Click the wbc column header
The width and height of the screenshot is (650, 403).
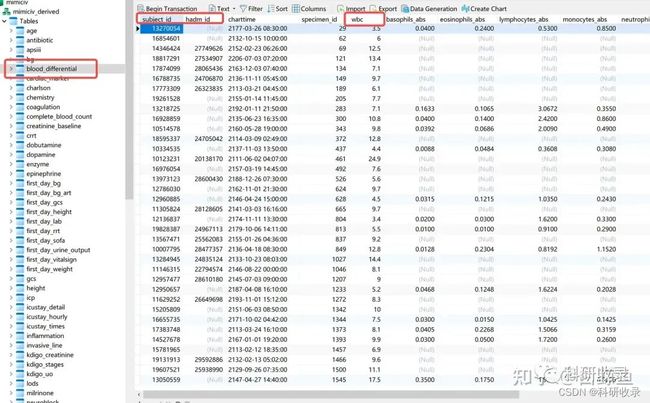click(x=357, y=19)
